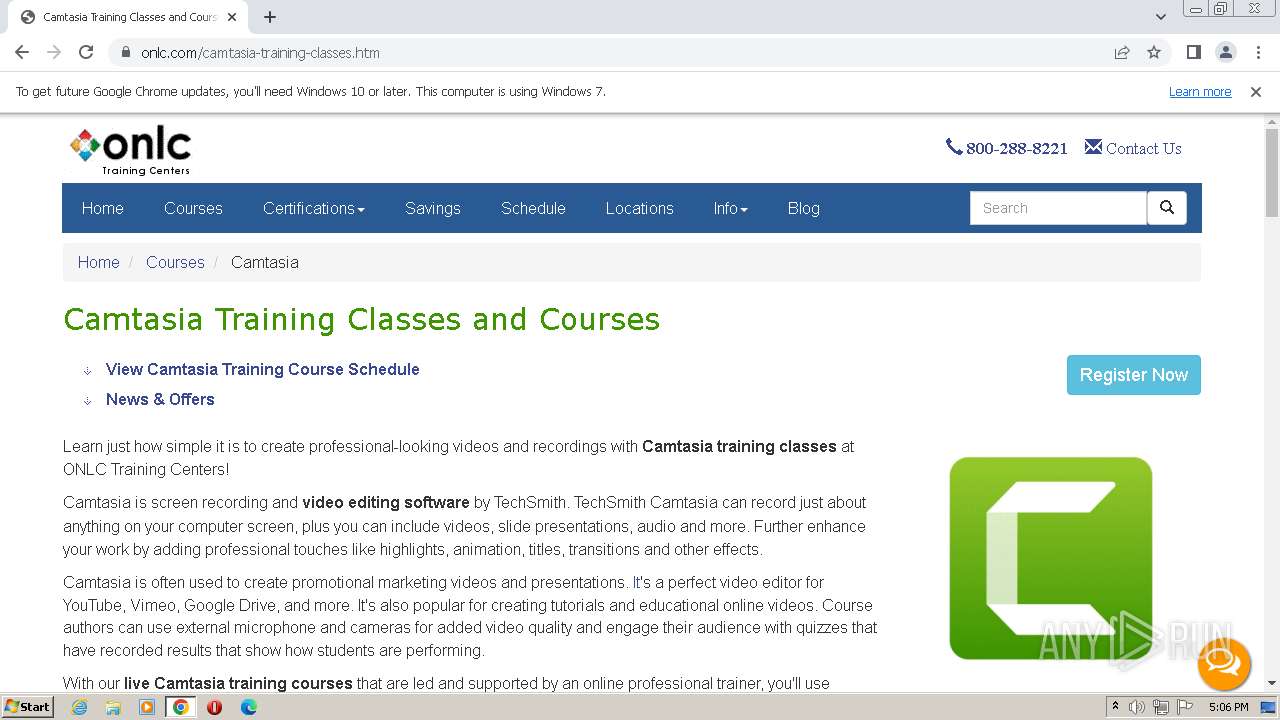Viewport: 1280px width, 720px height.
Task: Click Home in the breadcrumb
Action: coord(99,262)
